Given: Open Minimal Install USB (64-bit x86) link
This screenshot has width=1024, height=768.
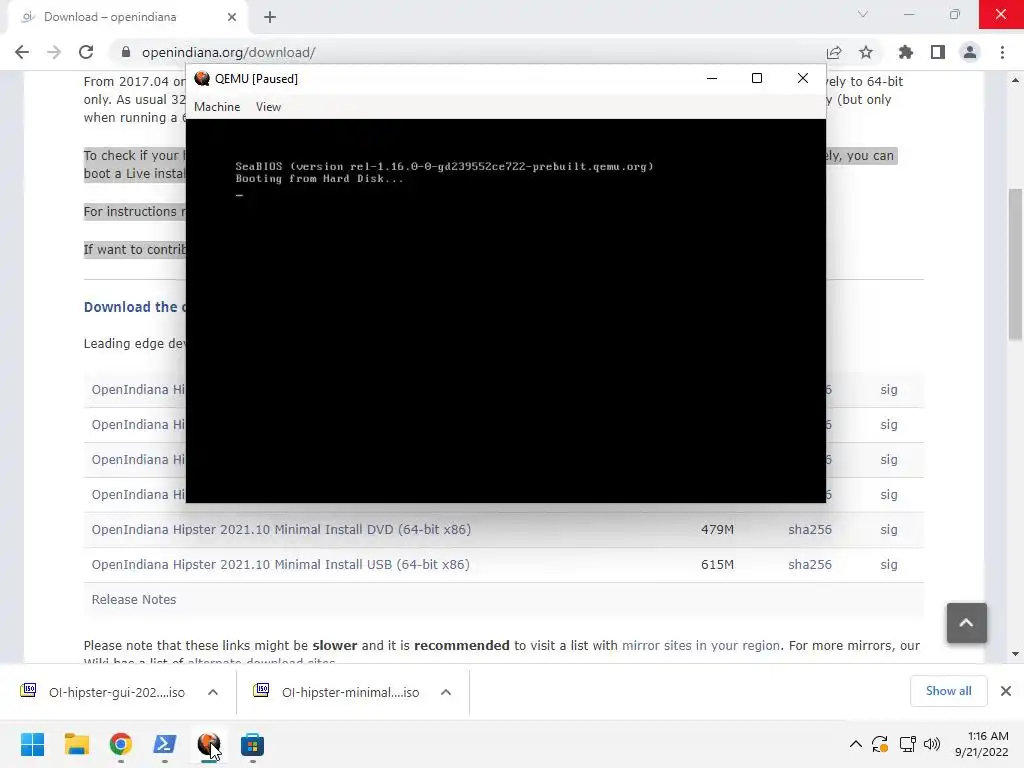Looking at the screenshot, I should [280, 565].
